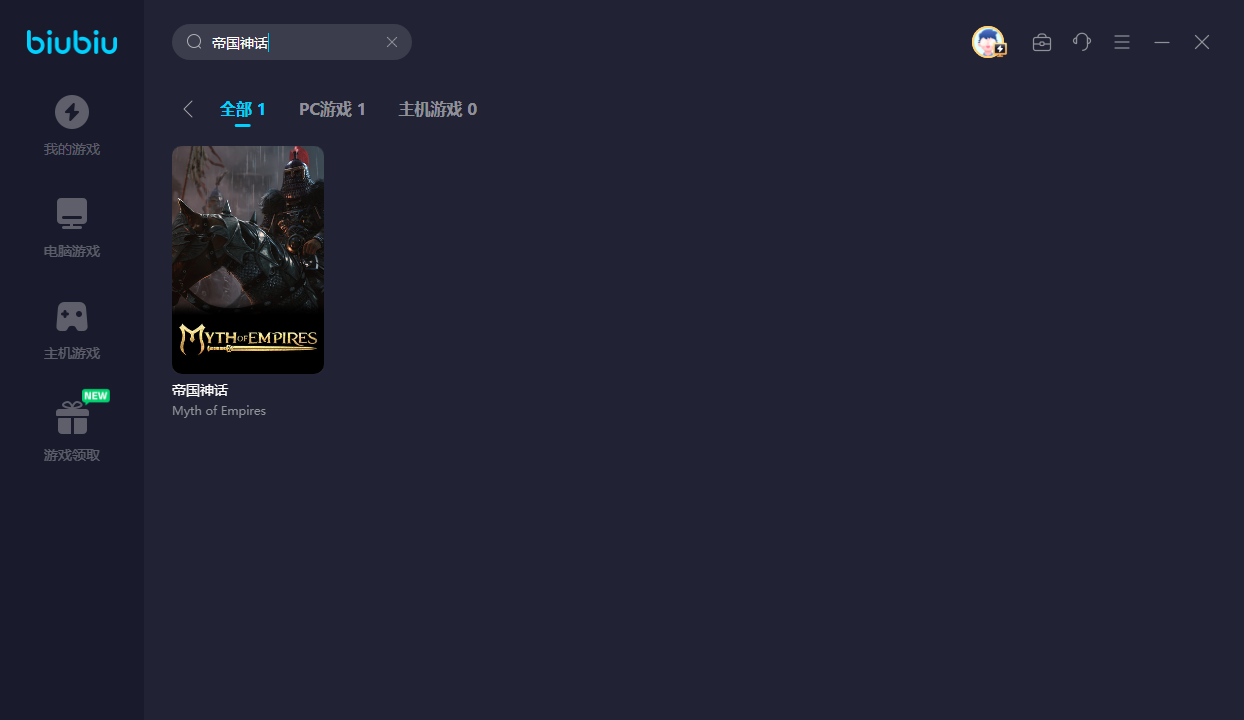Switch to the 主机游戏 0 tab
The width and height of the screenshot is (1244, 720).
437,109
